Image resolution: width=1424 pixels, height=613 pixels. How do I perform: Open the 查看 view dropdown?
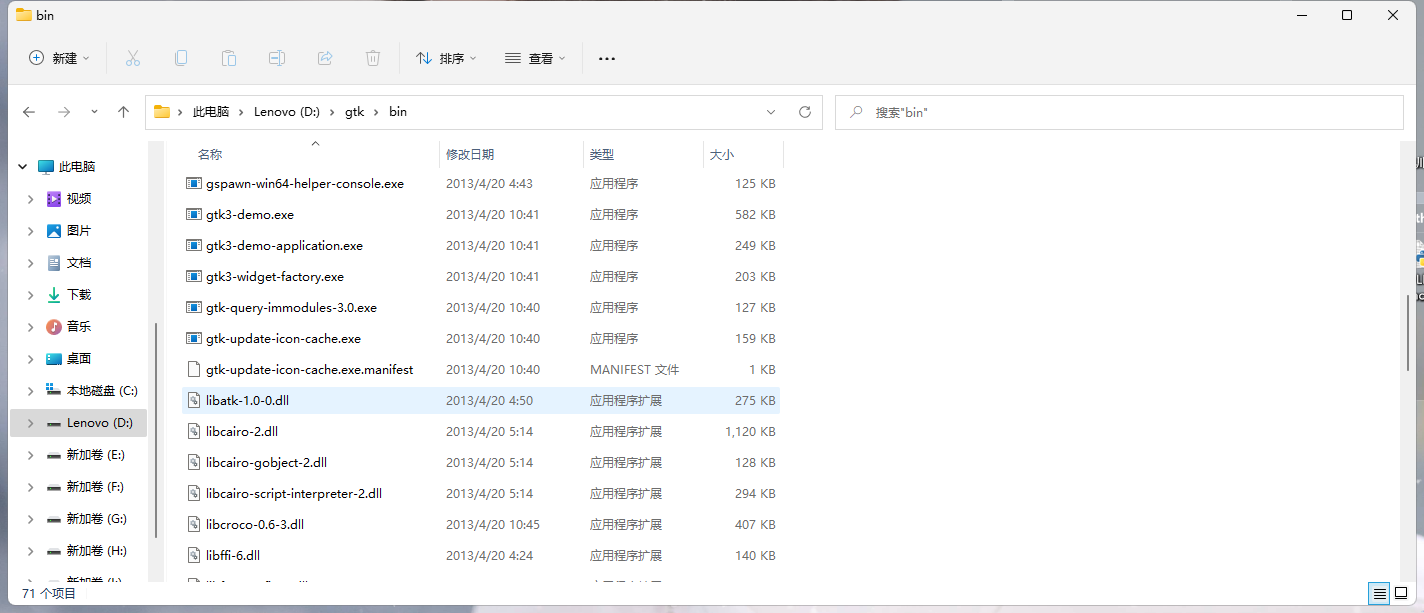click(536, 58)
